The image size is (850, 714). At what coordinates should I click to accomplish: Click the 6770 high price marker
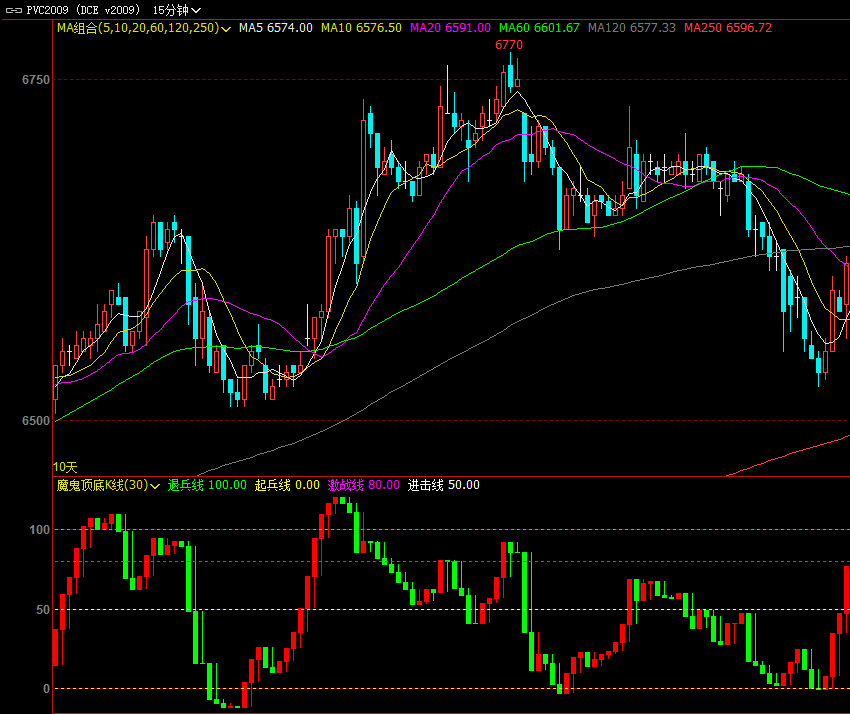pos(509,45)
